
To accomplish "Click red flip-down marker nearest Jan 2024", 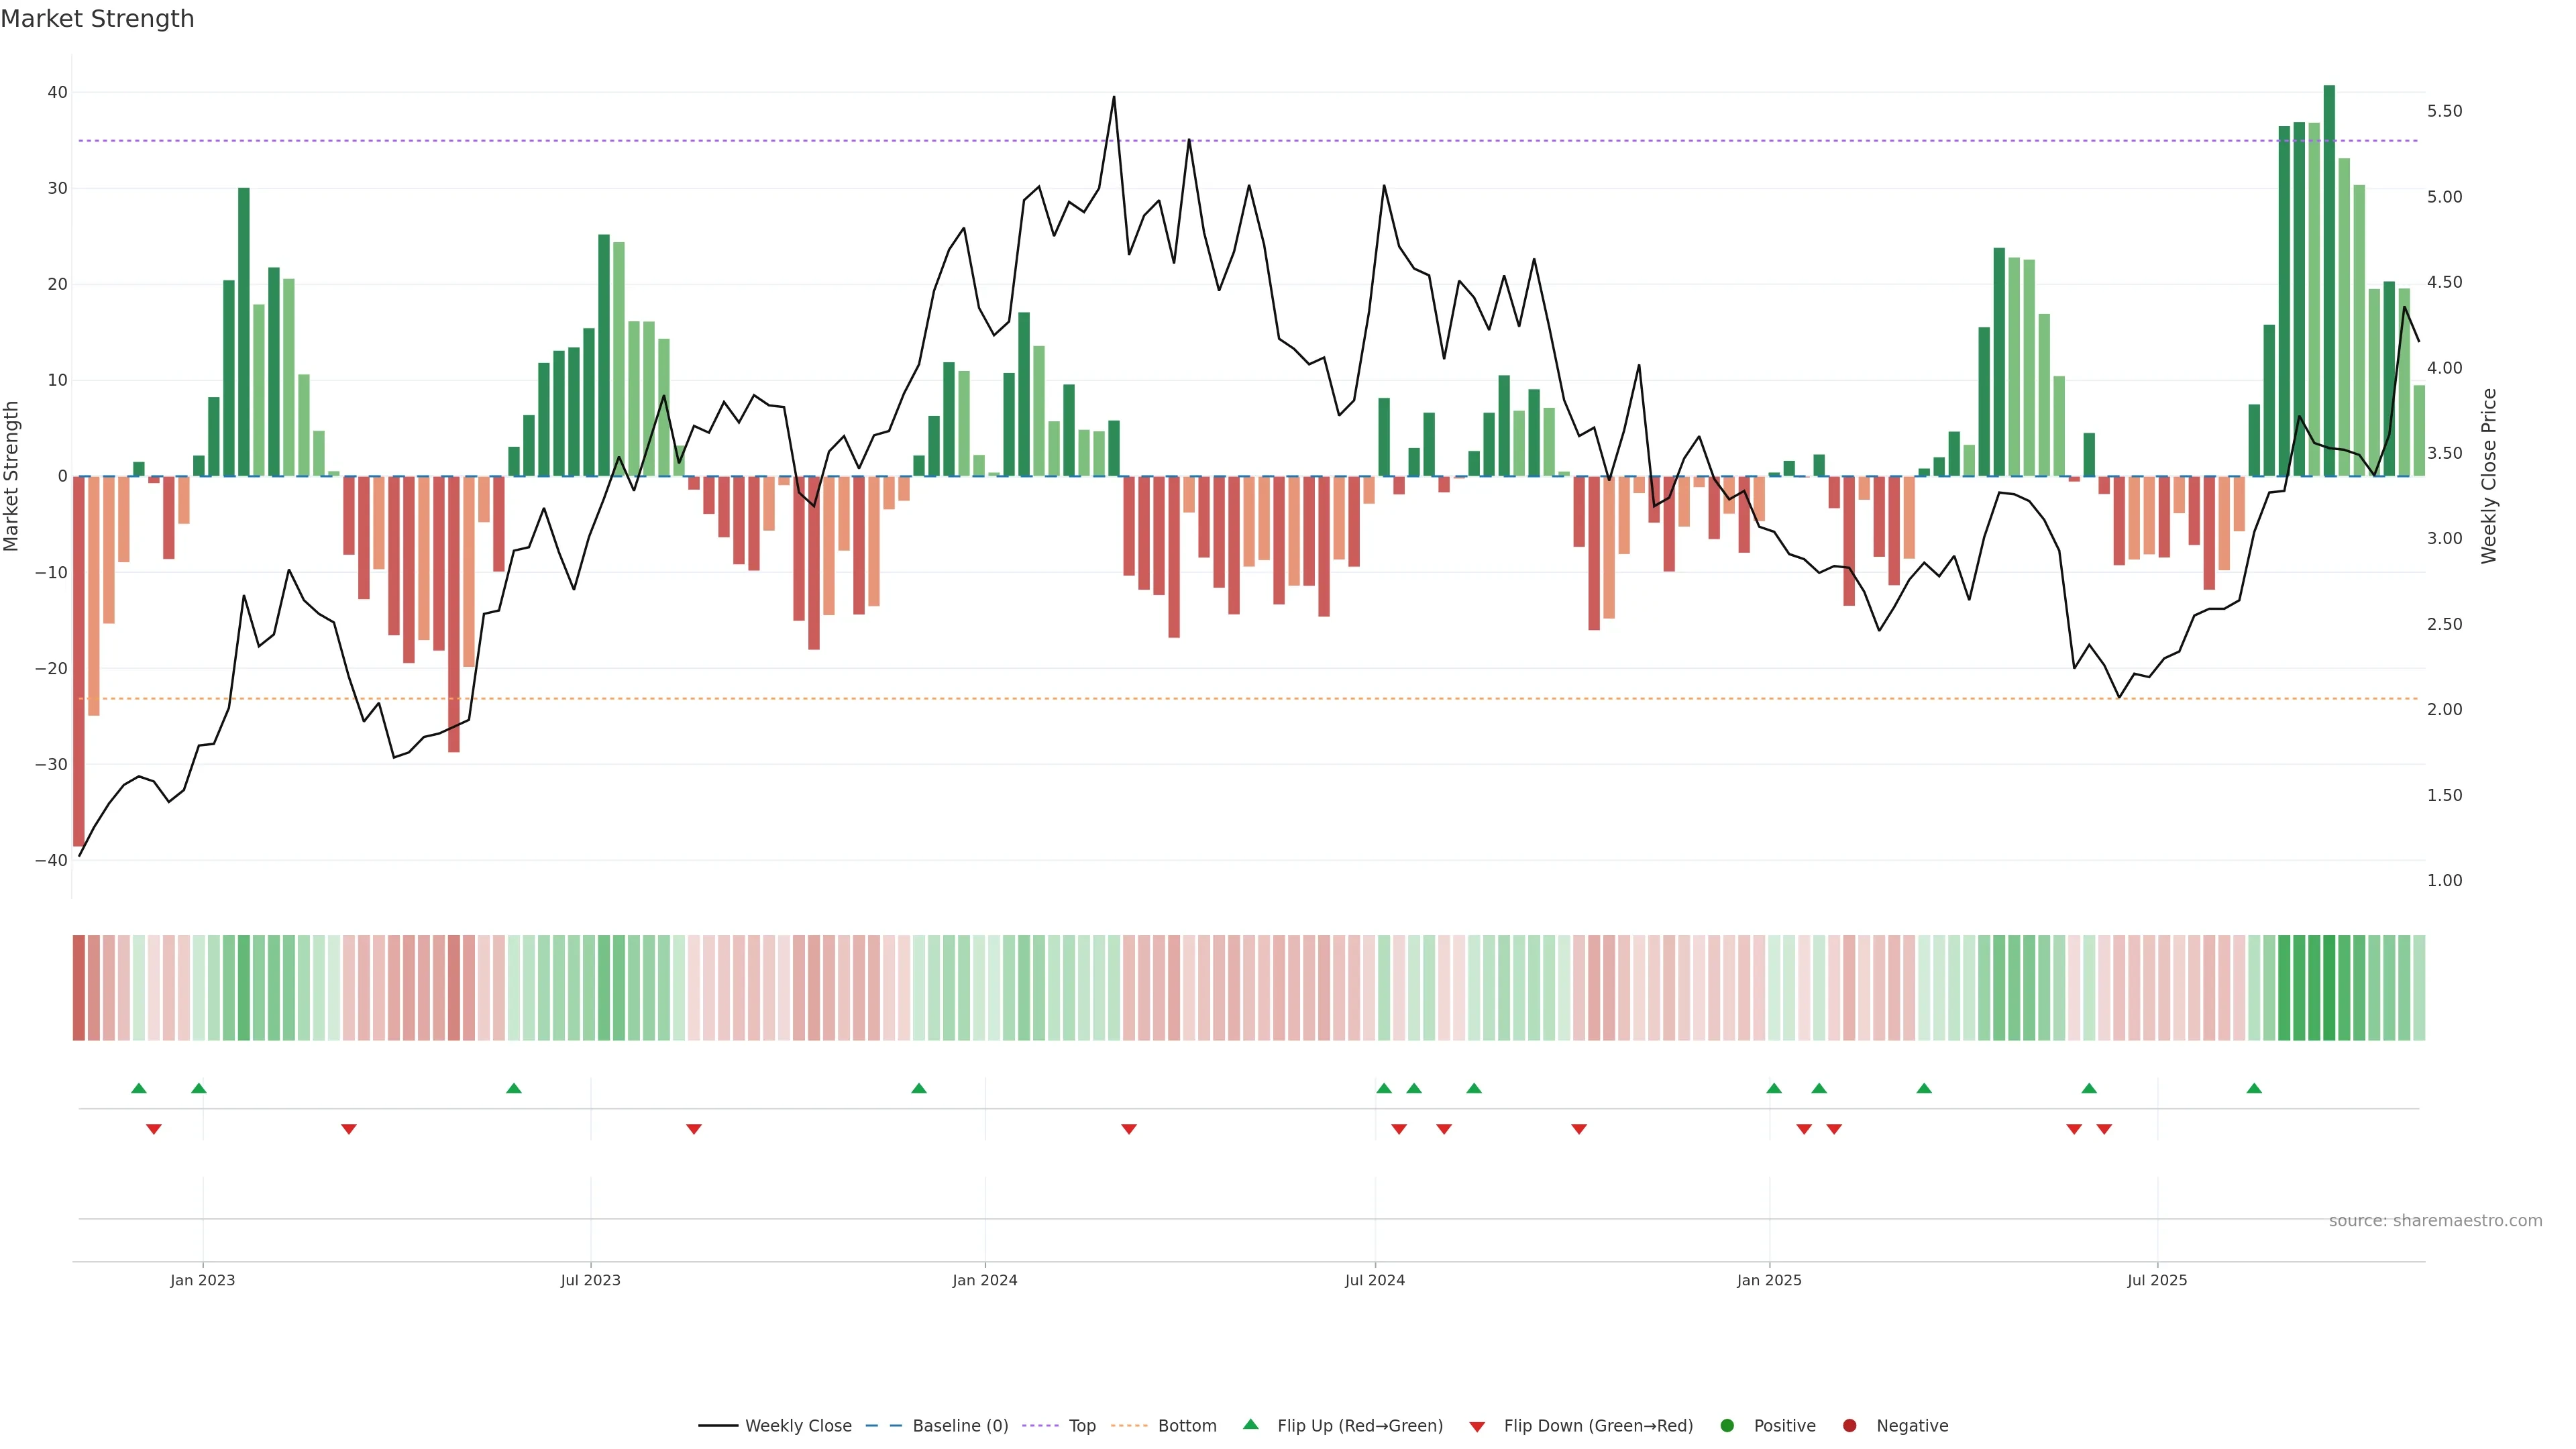I will pyautogui.click(x=1129, y=1129).
